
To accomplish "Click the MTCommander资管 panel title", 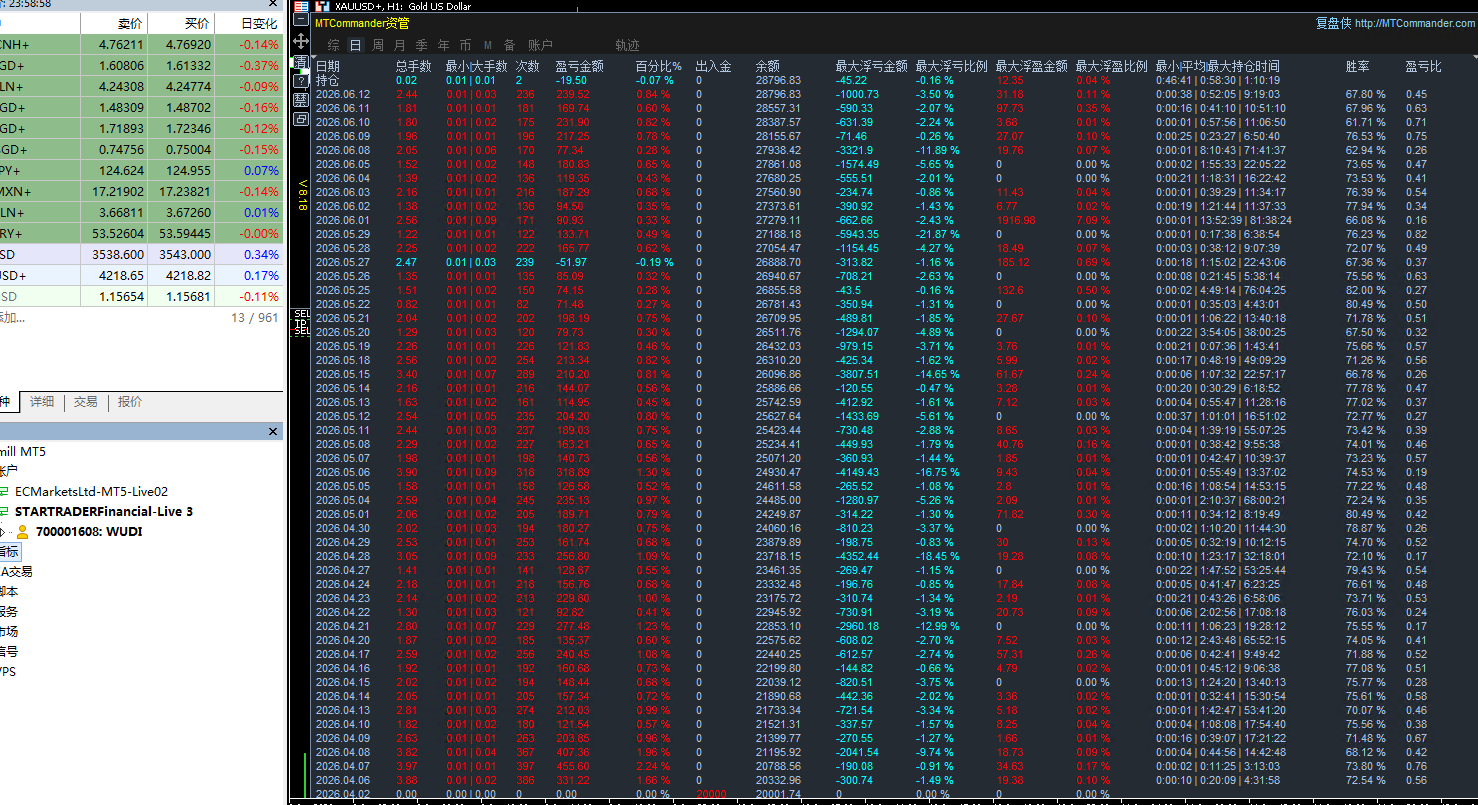I will [x=362, y=23].
